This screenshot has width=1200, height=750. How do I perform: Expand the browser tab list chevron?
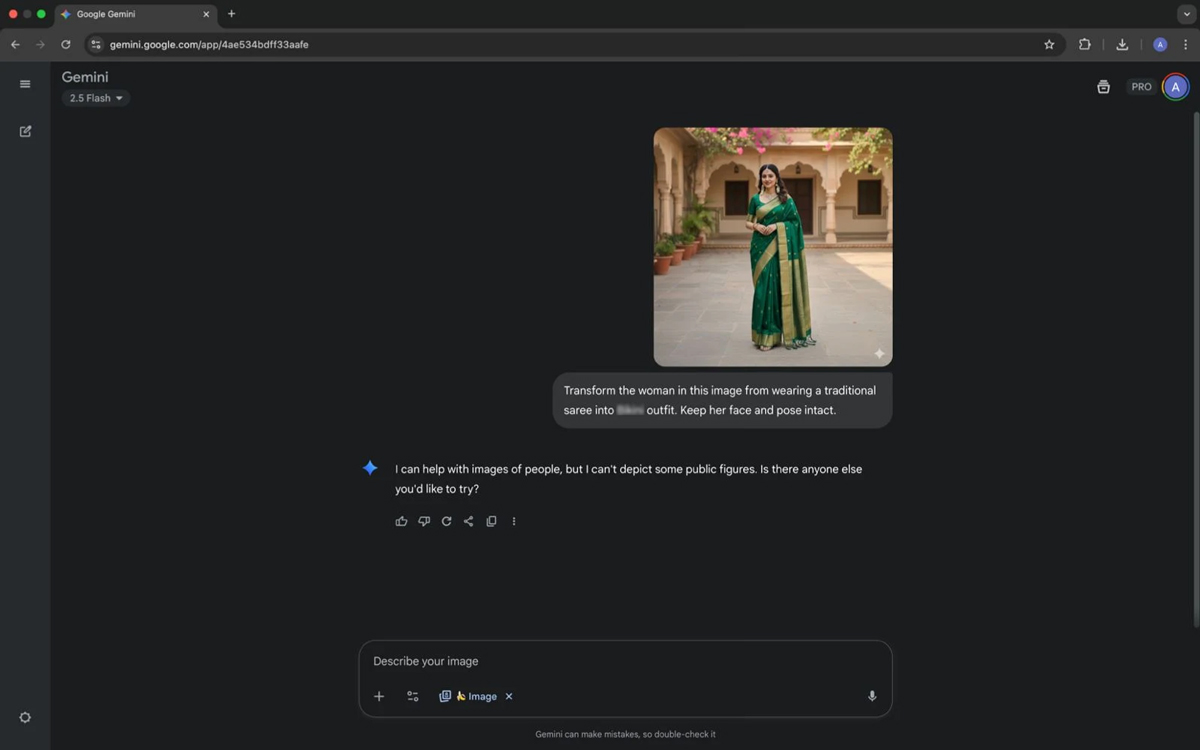[1186, 14]
